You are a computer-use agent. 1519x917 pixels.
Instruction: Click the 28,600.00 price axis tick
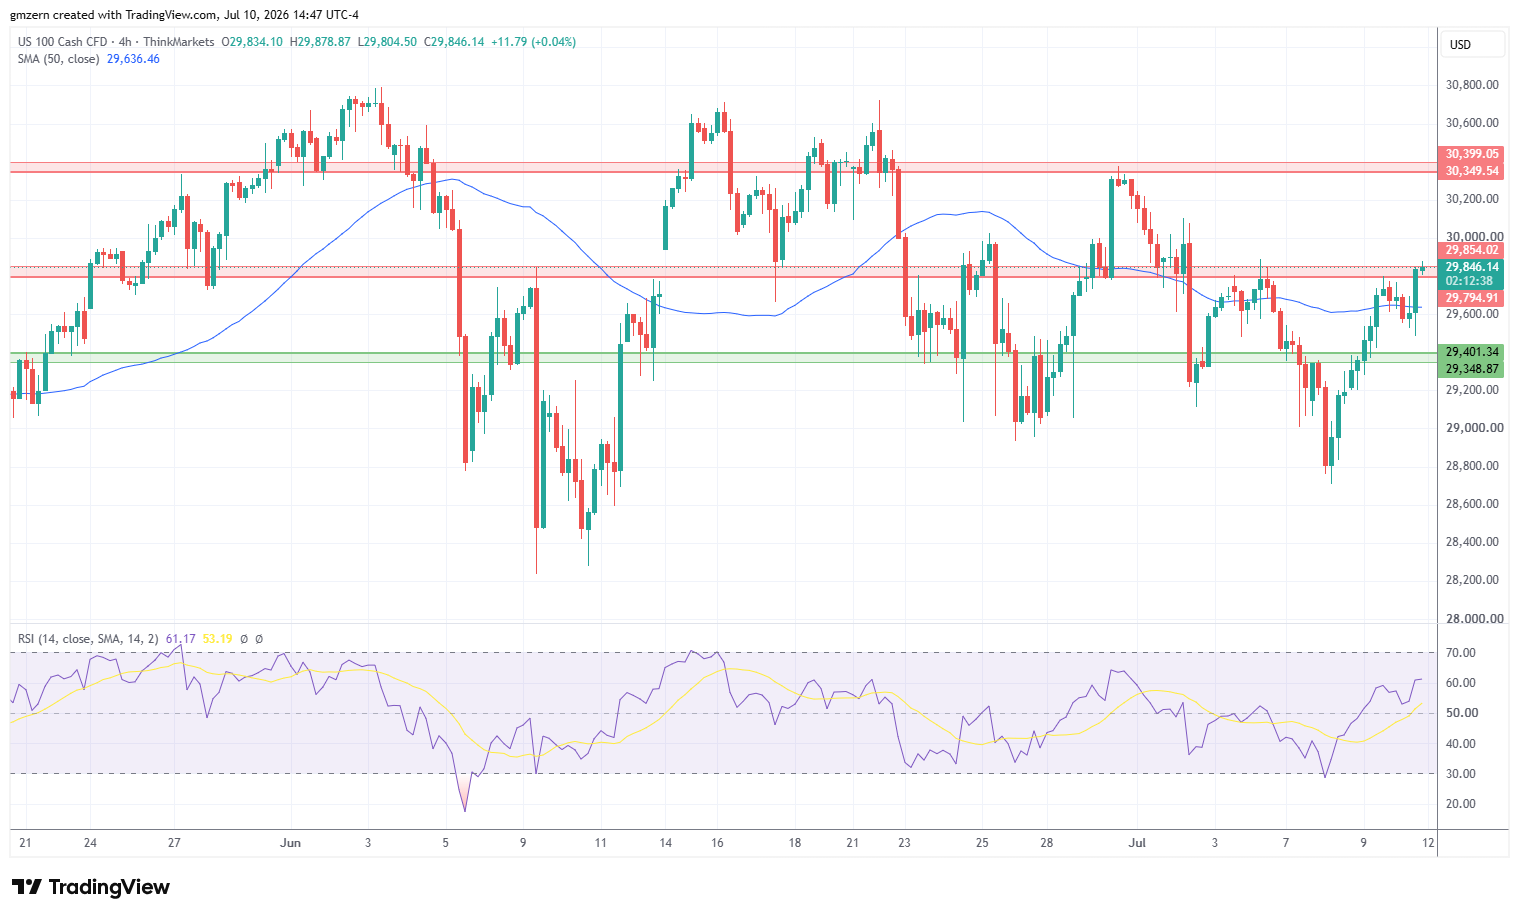1472,504
